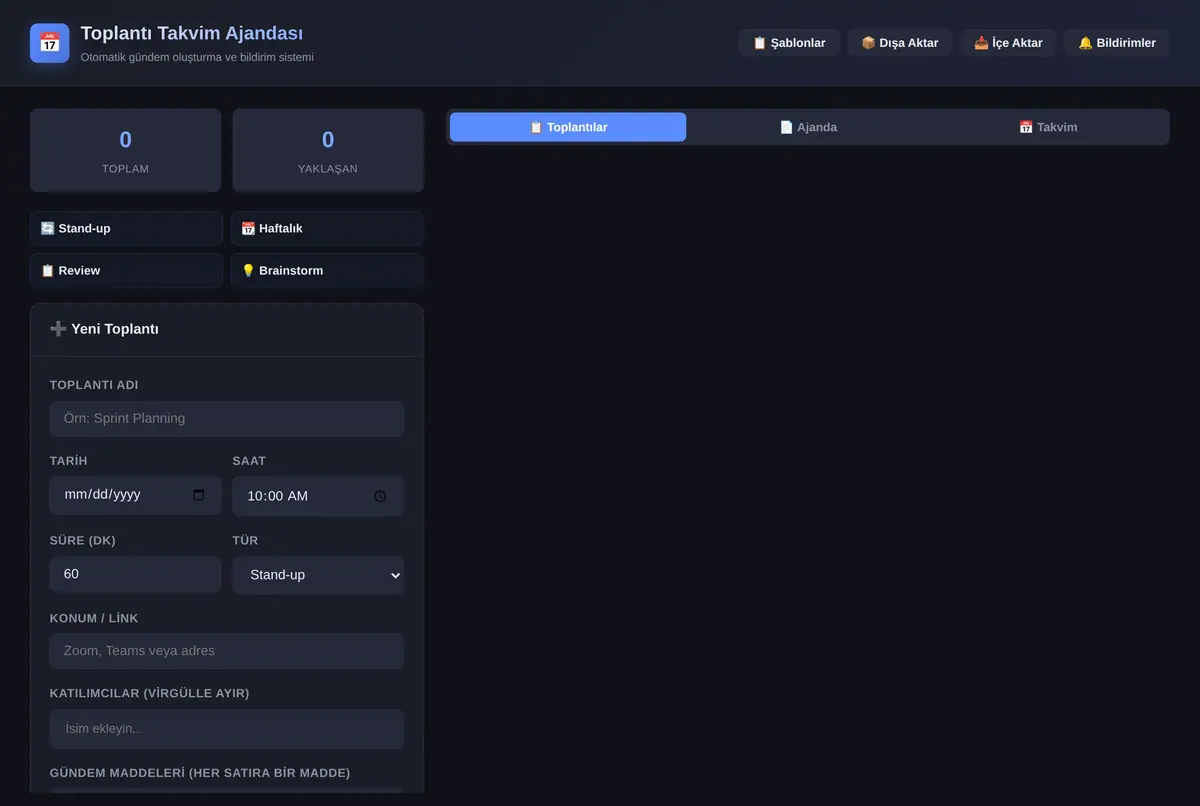Switch to the Takvim tab
The image size is (1200, 806).
[1048, 127]
